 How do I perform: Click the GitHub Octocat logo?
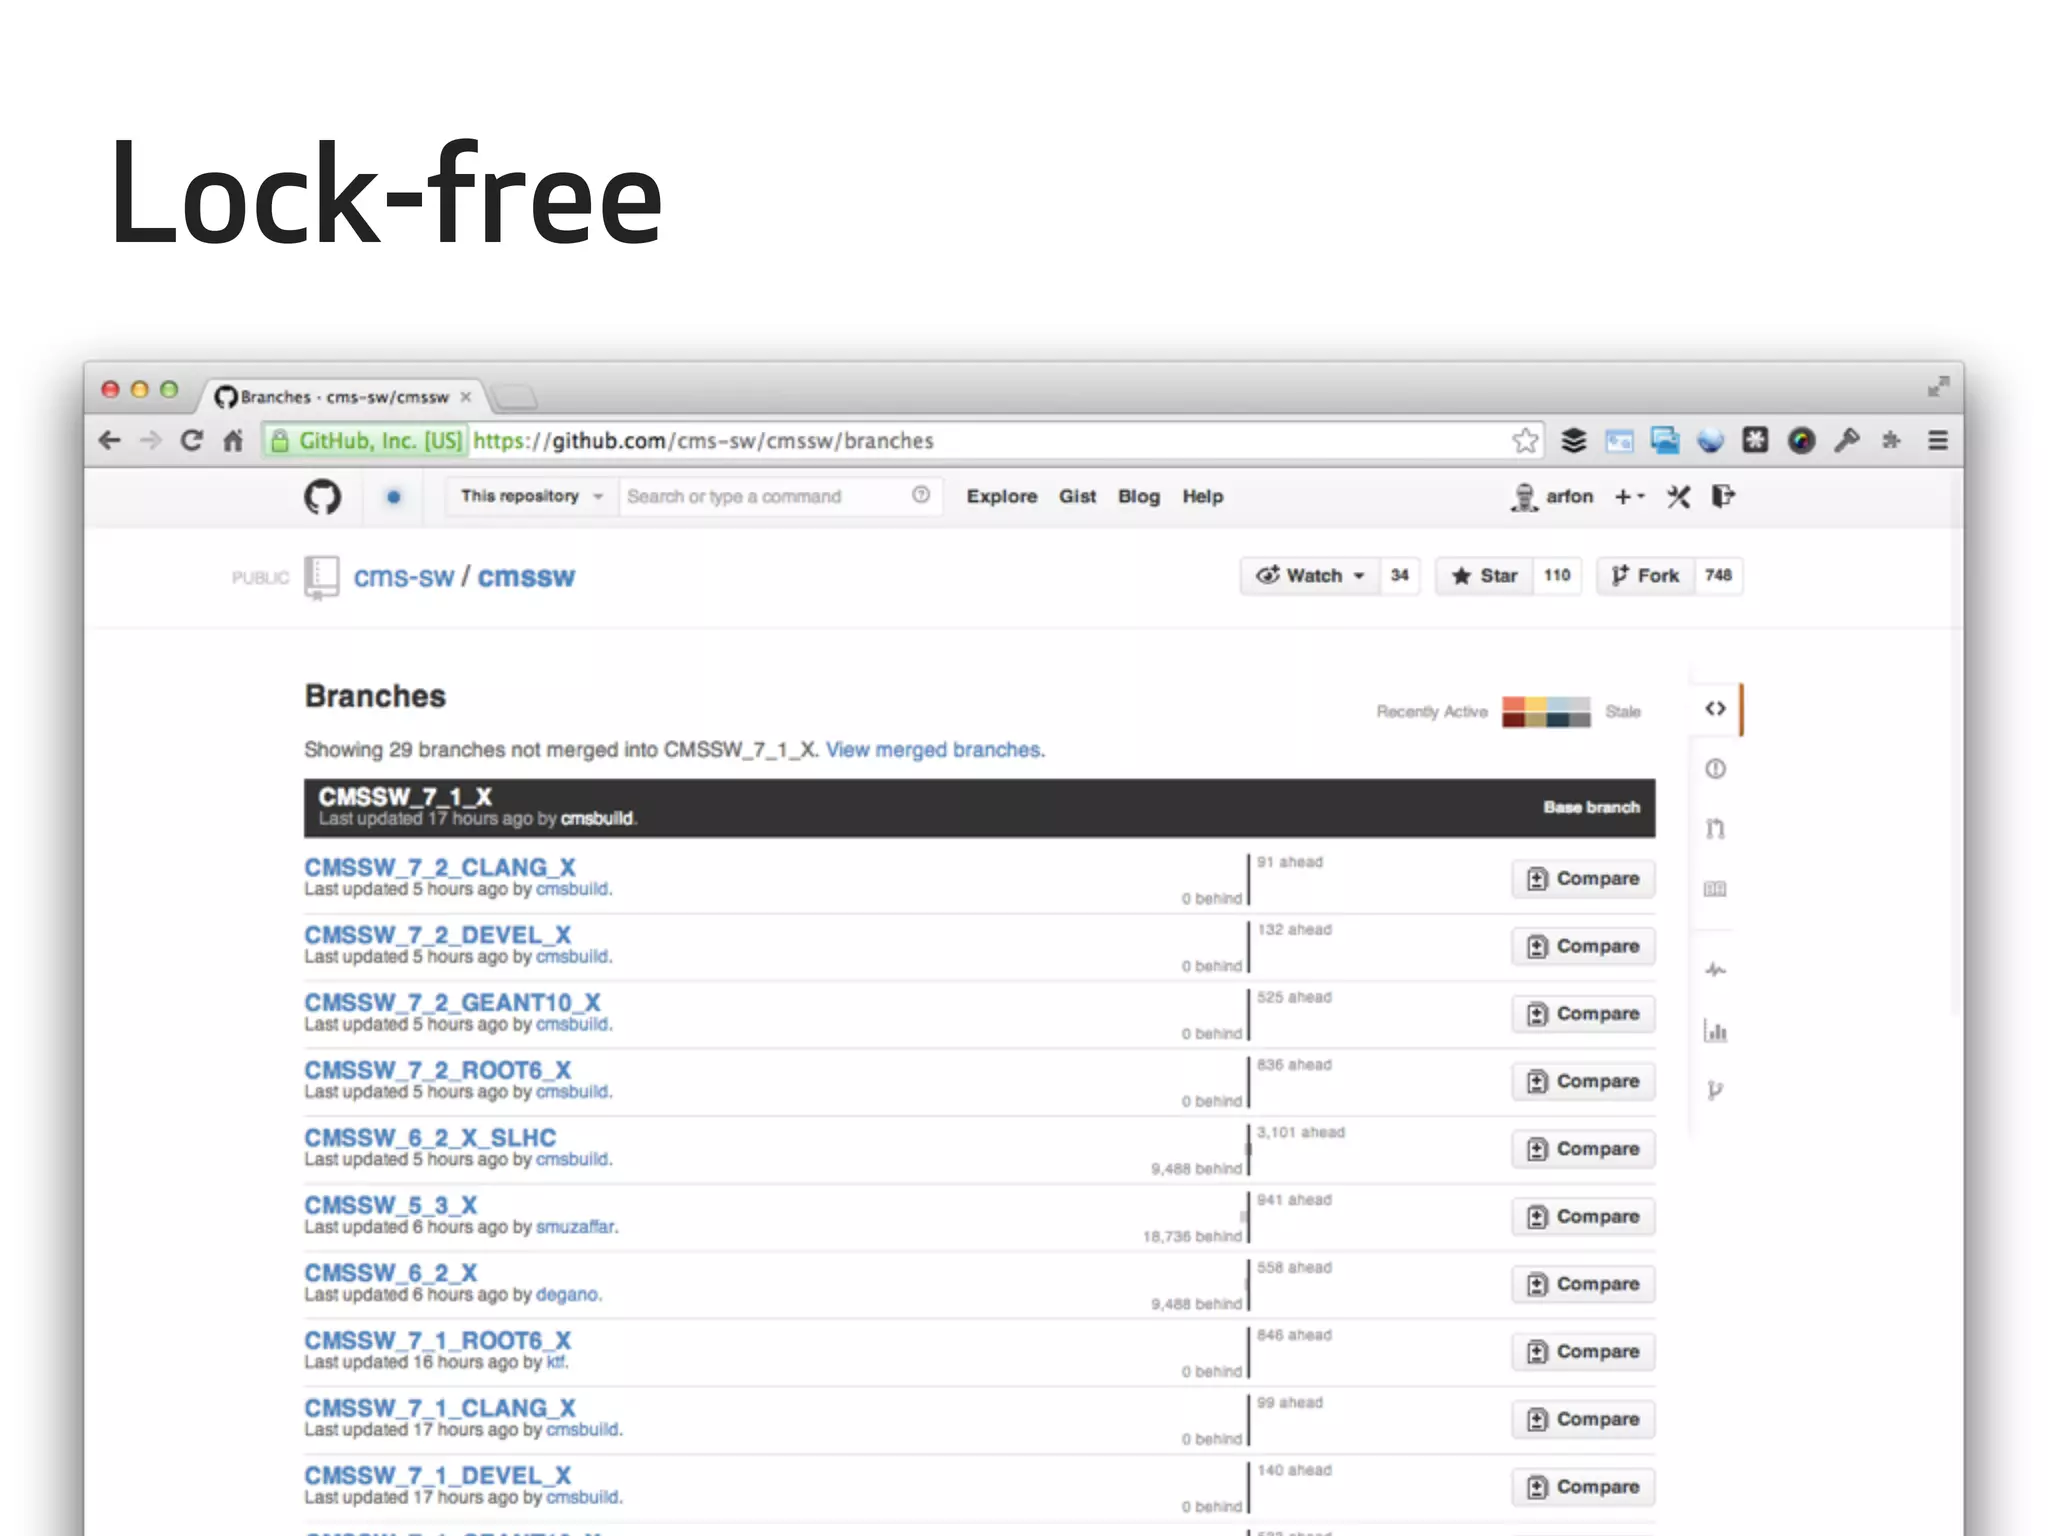tap(322, 497)
